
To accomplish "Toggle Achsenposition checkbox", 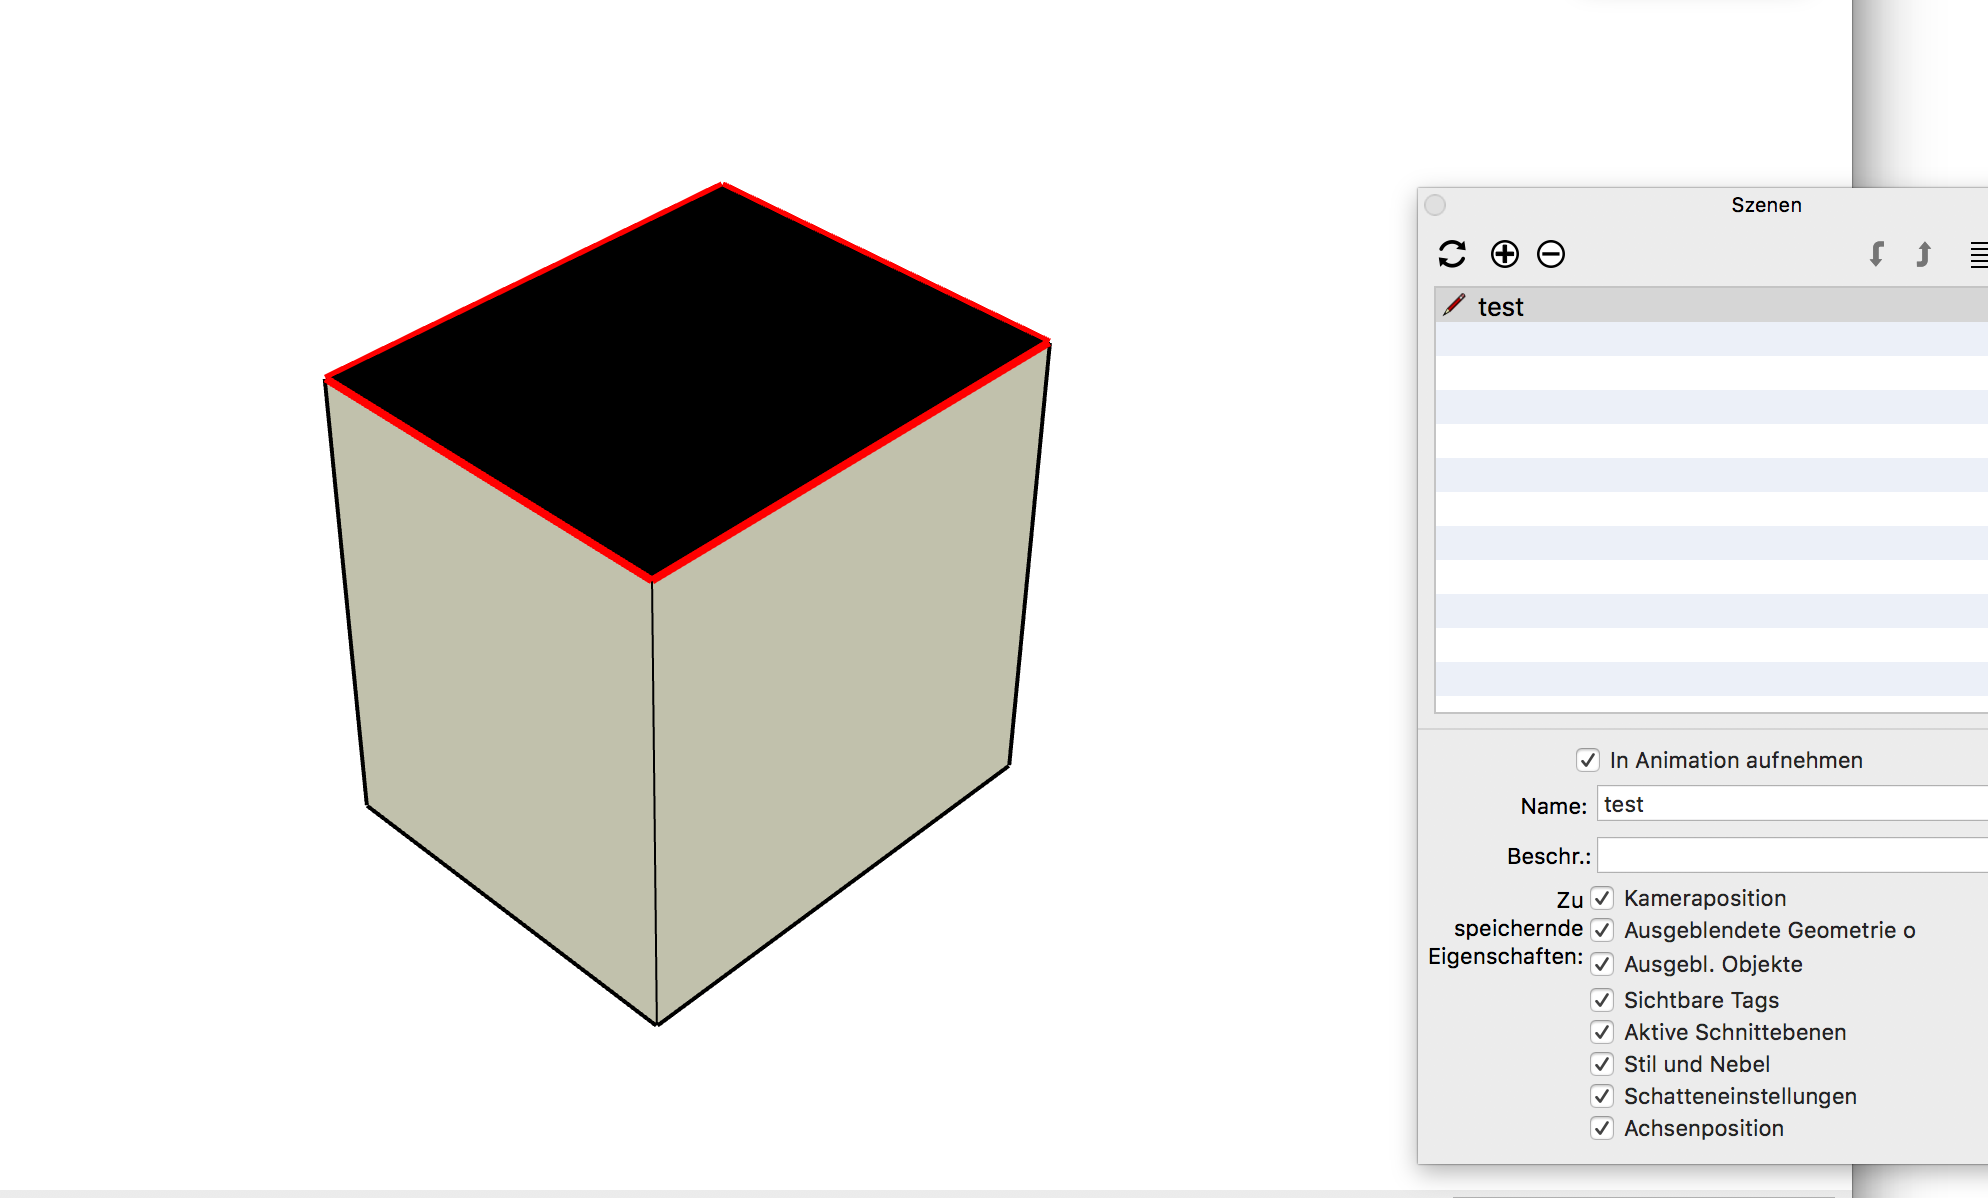I will coord(1602,1128).
